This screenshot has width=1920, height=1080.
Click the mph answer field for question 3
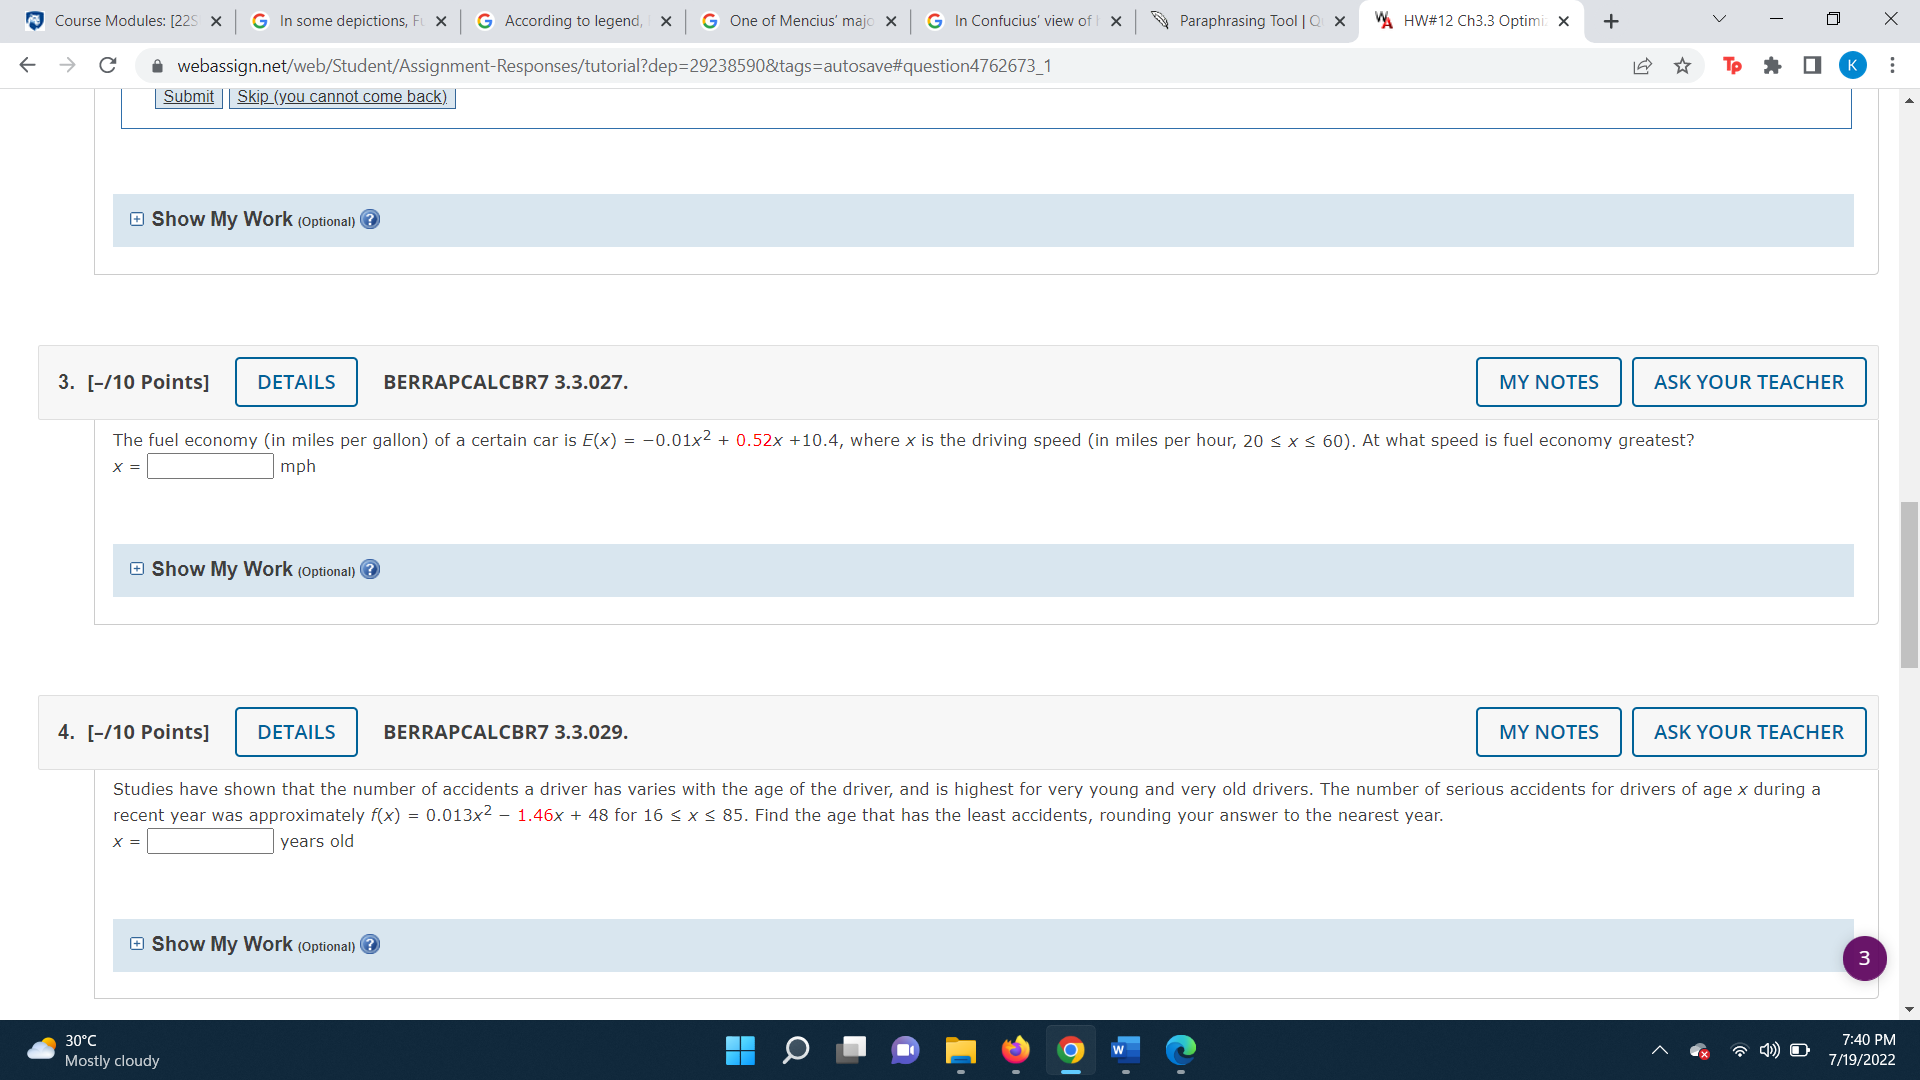(210, 467)
